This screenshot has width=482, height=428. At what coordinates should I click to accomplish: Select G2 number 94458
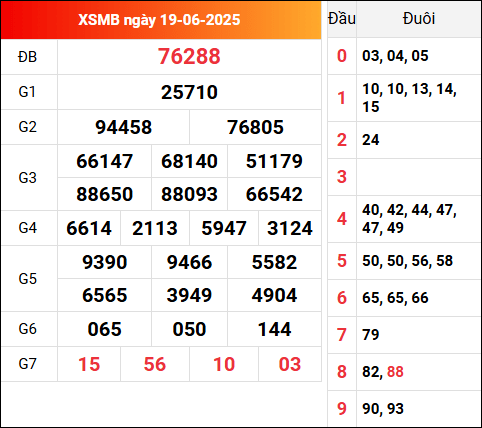123,127
